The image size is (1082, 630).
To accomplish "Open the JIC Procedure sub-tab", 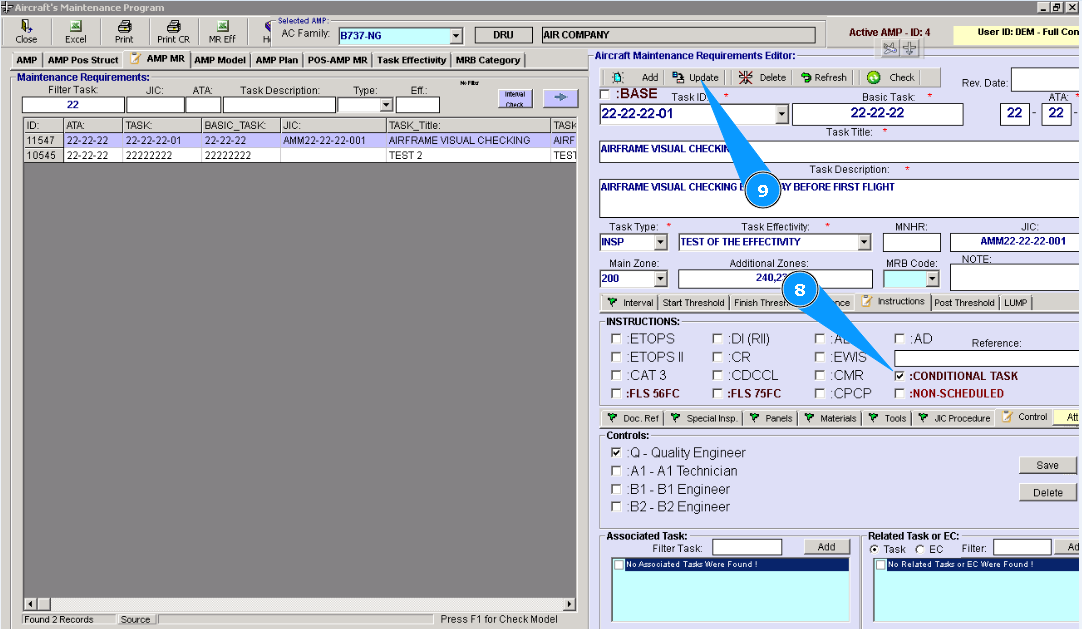I will pos(954,418).
